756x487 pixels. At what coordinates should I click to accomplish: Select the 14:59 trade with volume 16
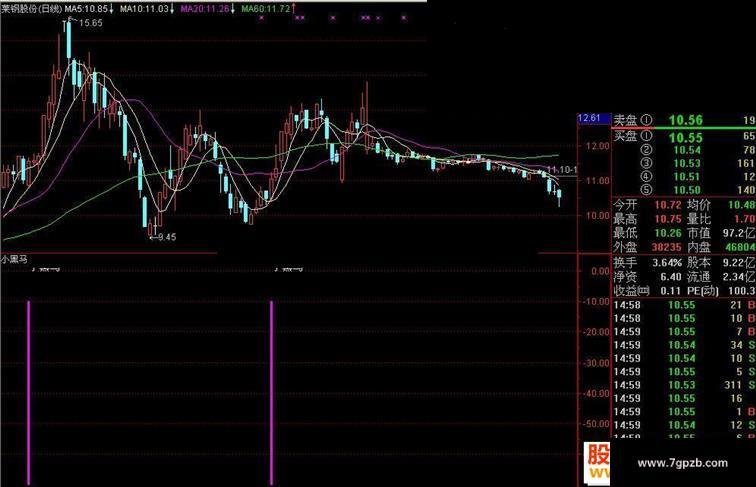pos(684,398)
